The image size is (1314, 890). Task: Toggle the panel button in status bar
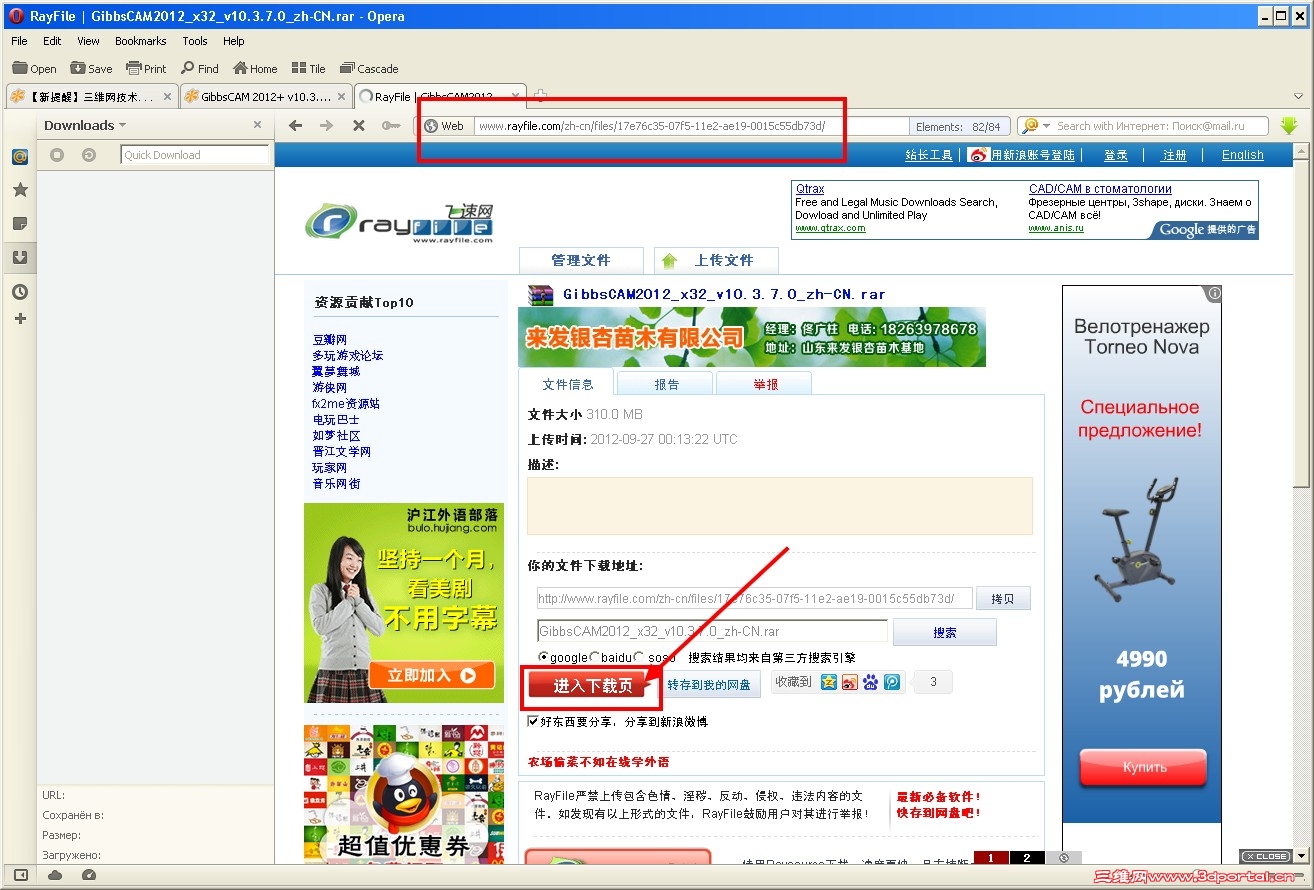point(21,875)
